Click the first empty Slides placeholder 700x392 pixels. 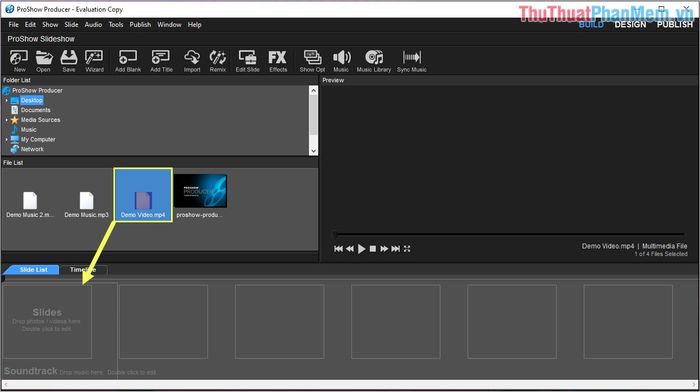[47, 321]
